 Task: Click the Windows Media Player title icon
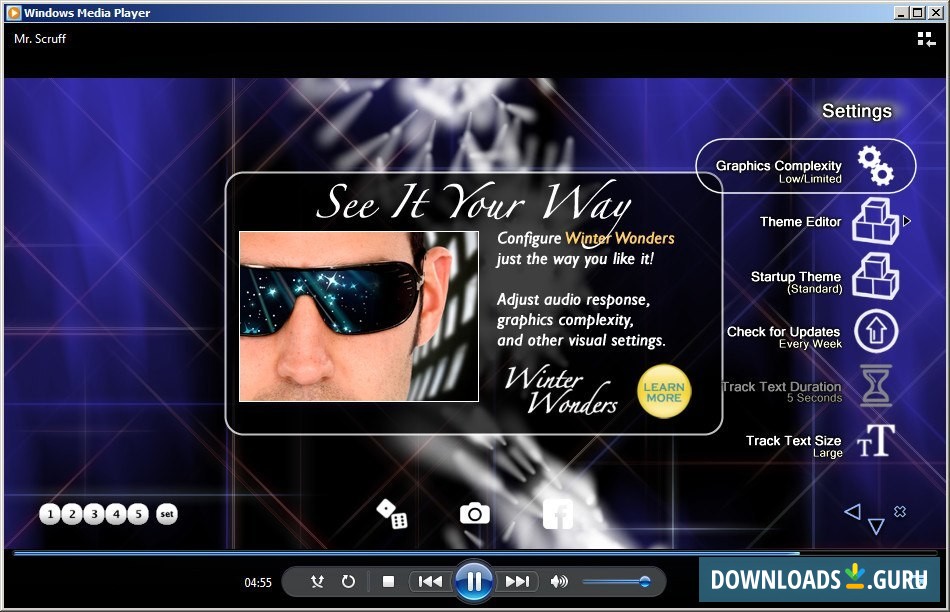point(13,13)
